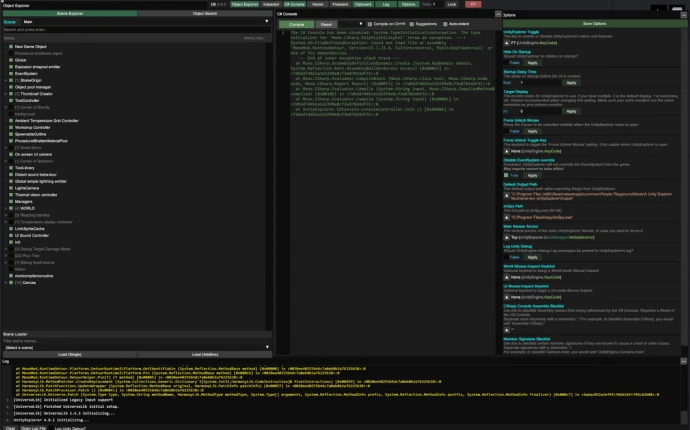Screen dimensions: 690x430
Task: Toggle active checkbox for EventSystem object
Action: point(11,74)
